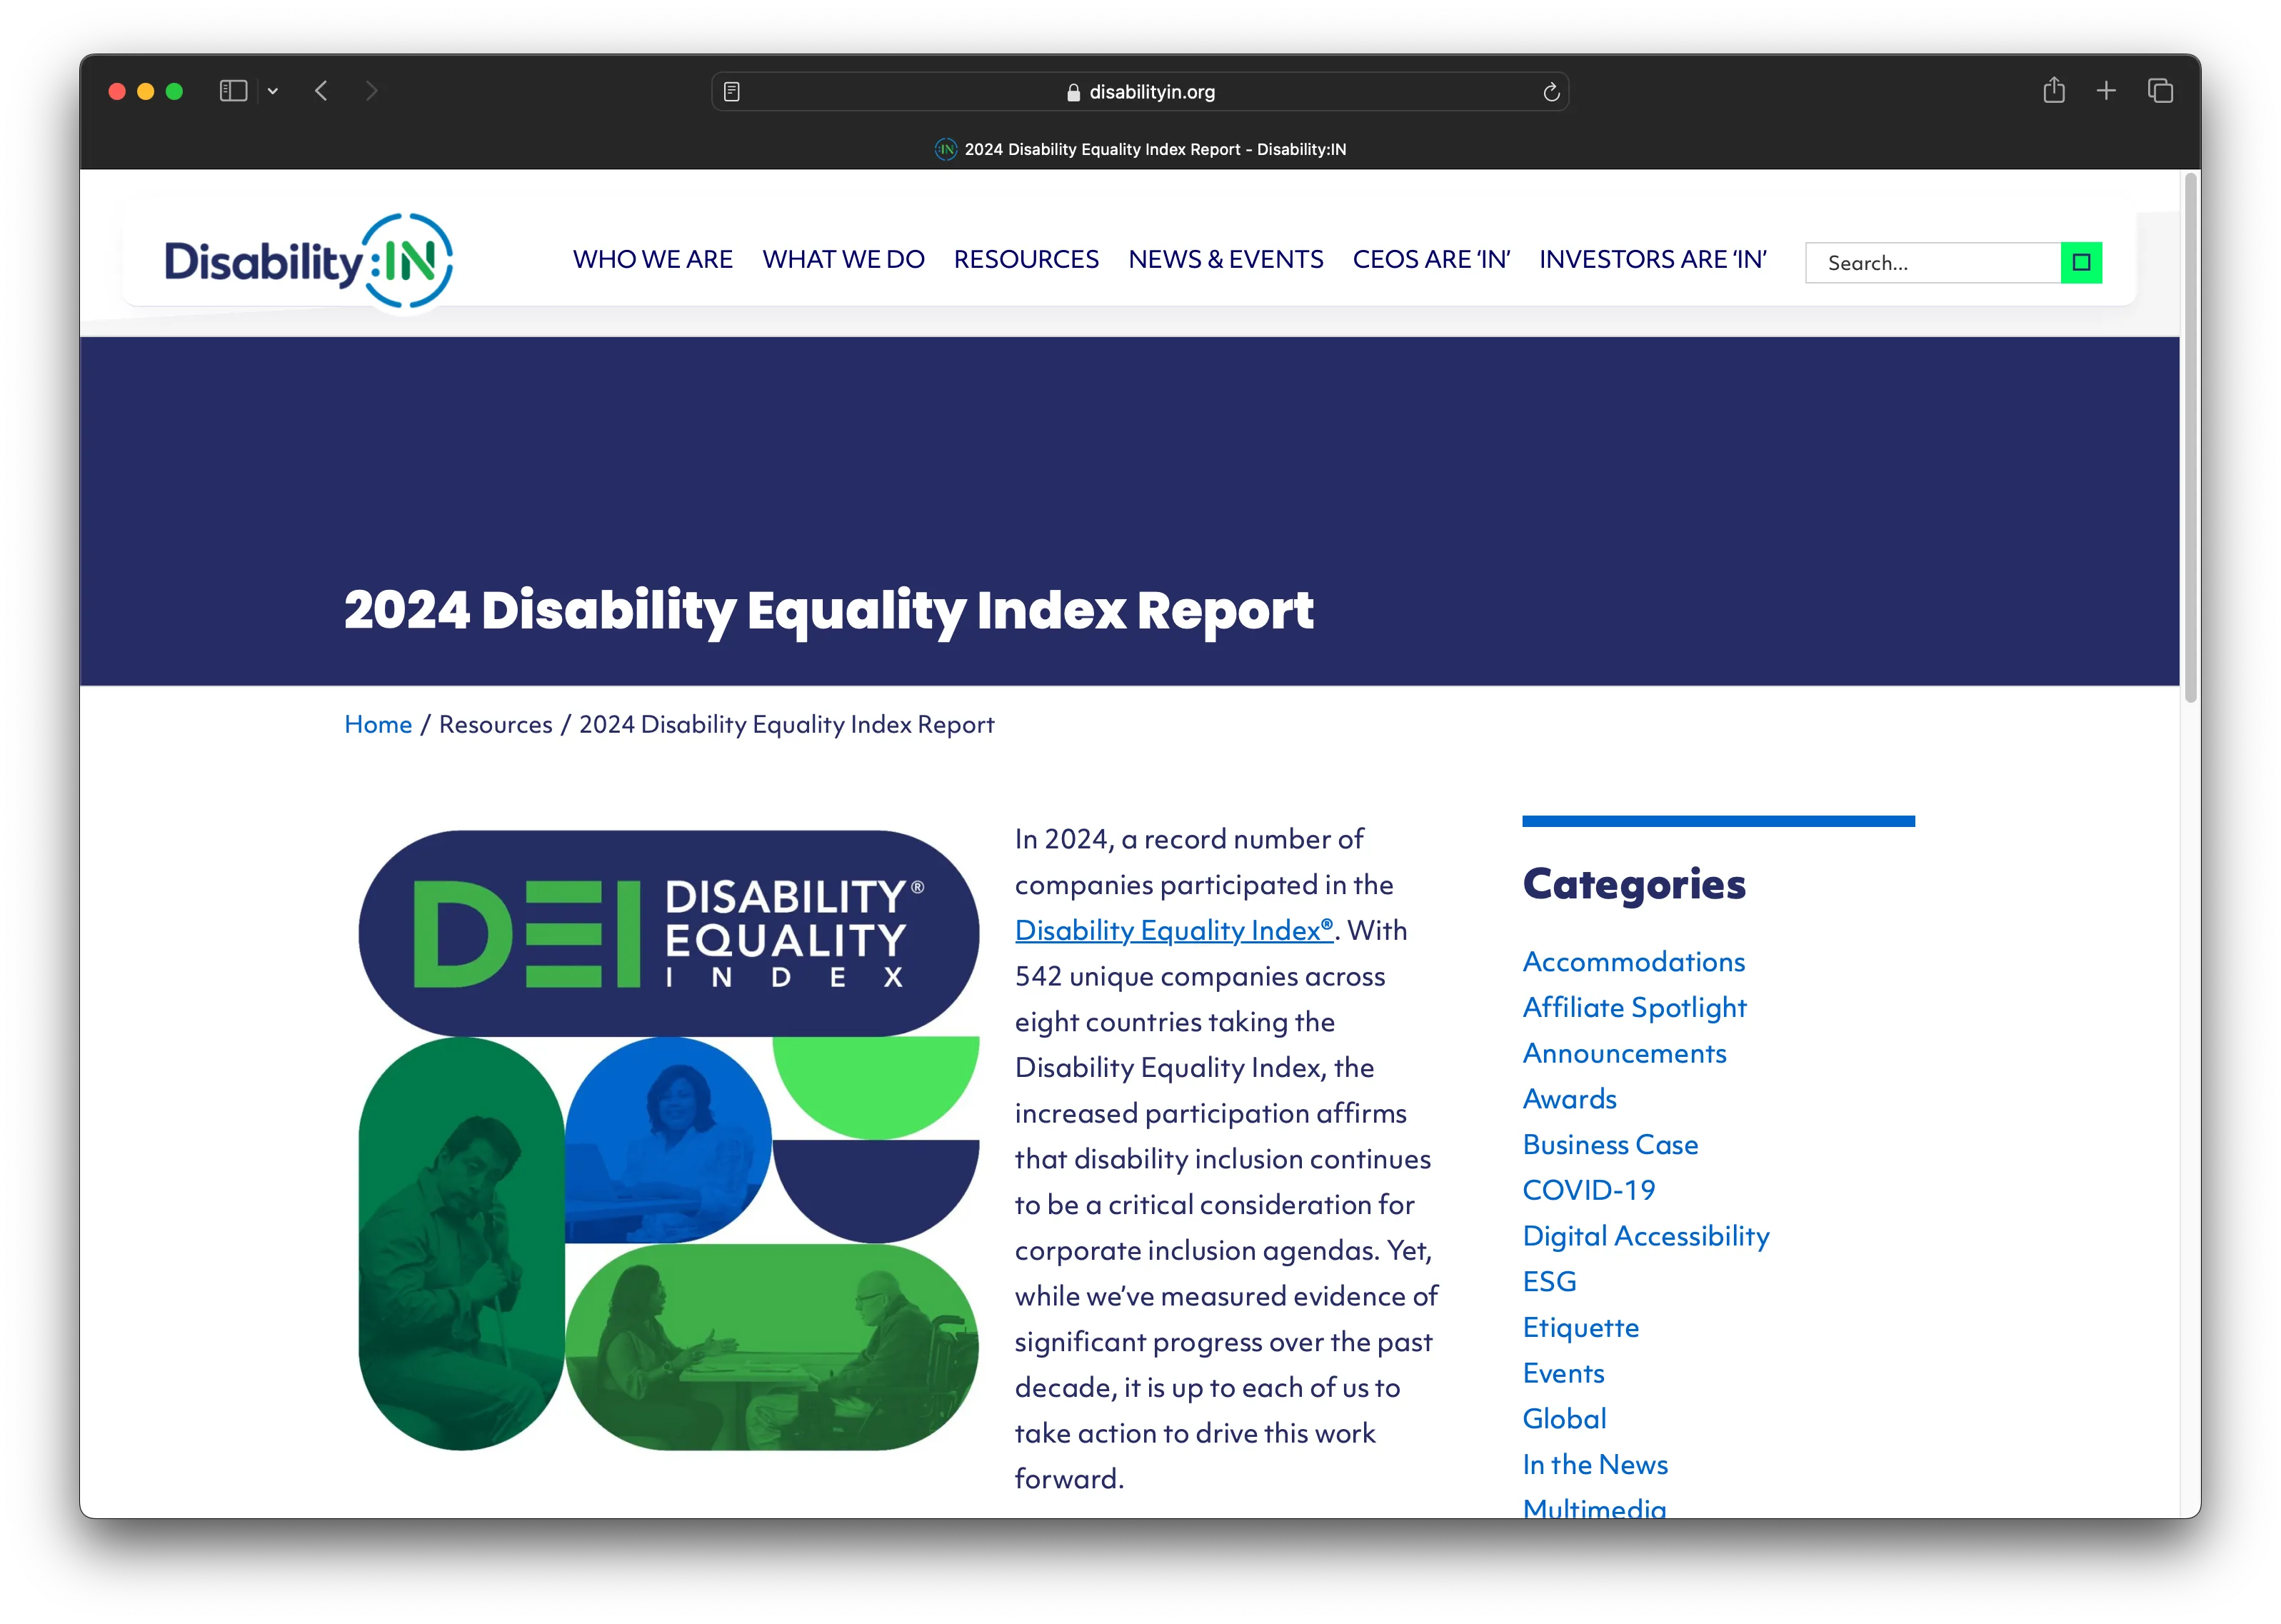
Task: Click the disabilityin.org address field
Action: pyautogui.click(x=1140, y=92)
